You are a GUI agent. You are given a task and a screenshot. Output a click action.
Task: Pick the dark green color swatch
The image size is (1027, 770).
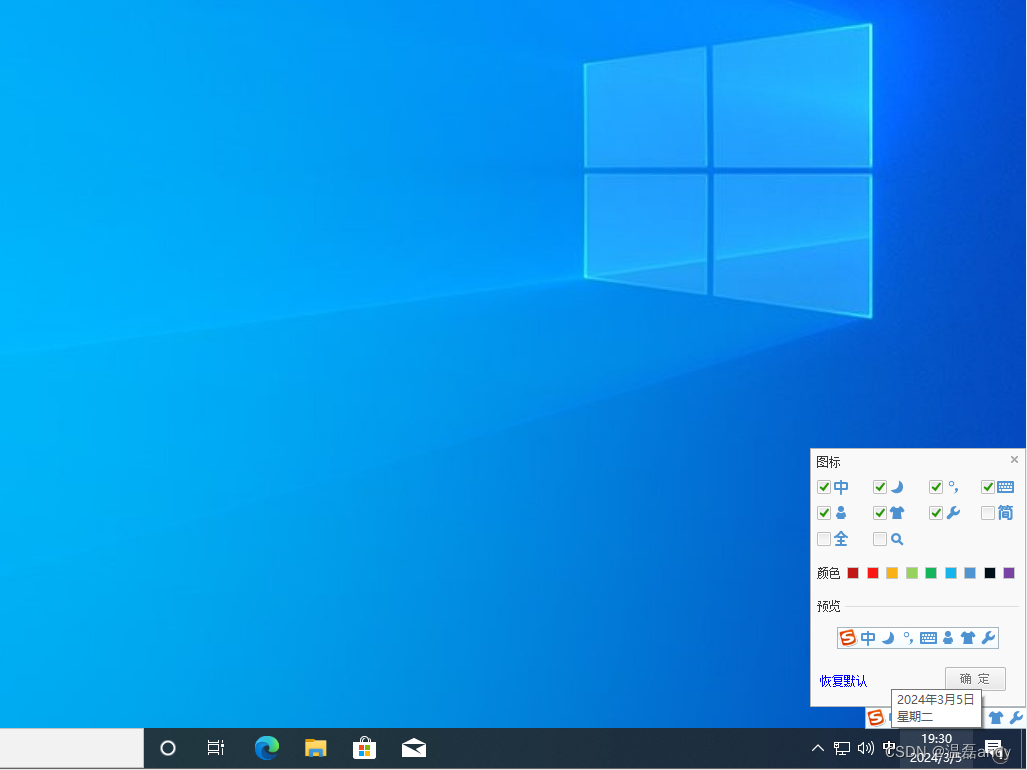click(x=931, y=573)
